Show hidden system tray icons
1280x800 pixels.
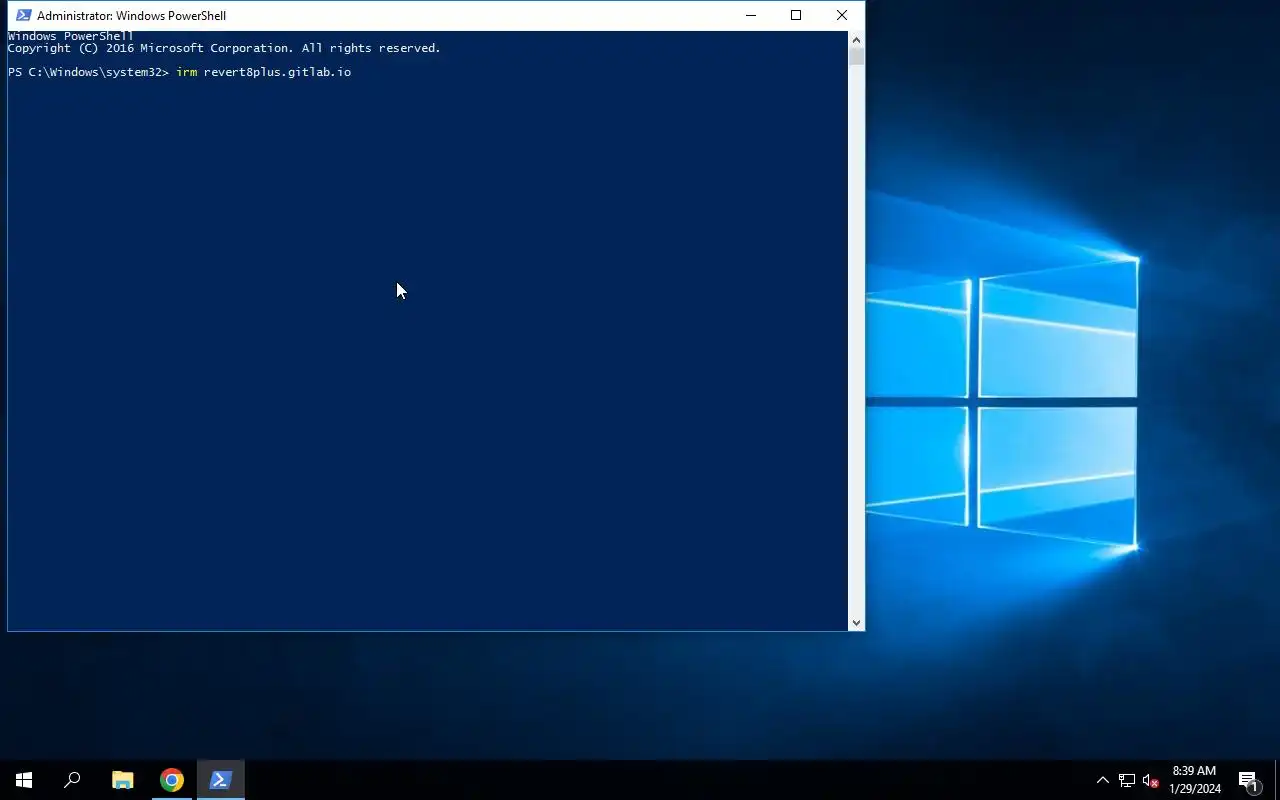click(x=1102, y=780)
